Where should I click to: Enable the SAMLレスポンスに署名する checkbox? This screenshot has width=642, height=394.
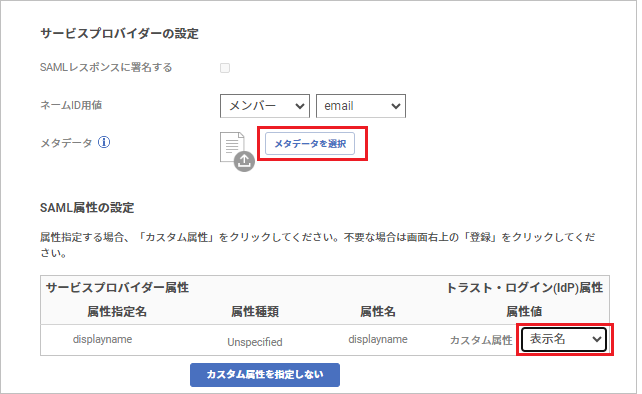pyautogui.click(x=225, y=68)
